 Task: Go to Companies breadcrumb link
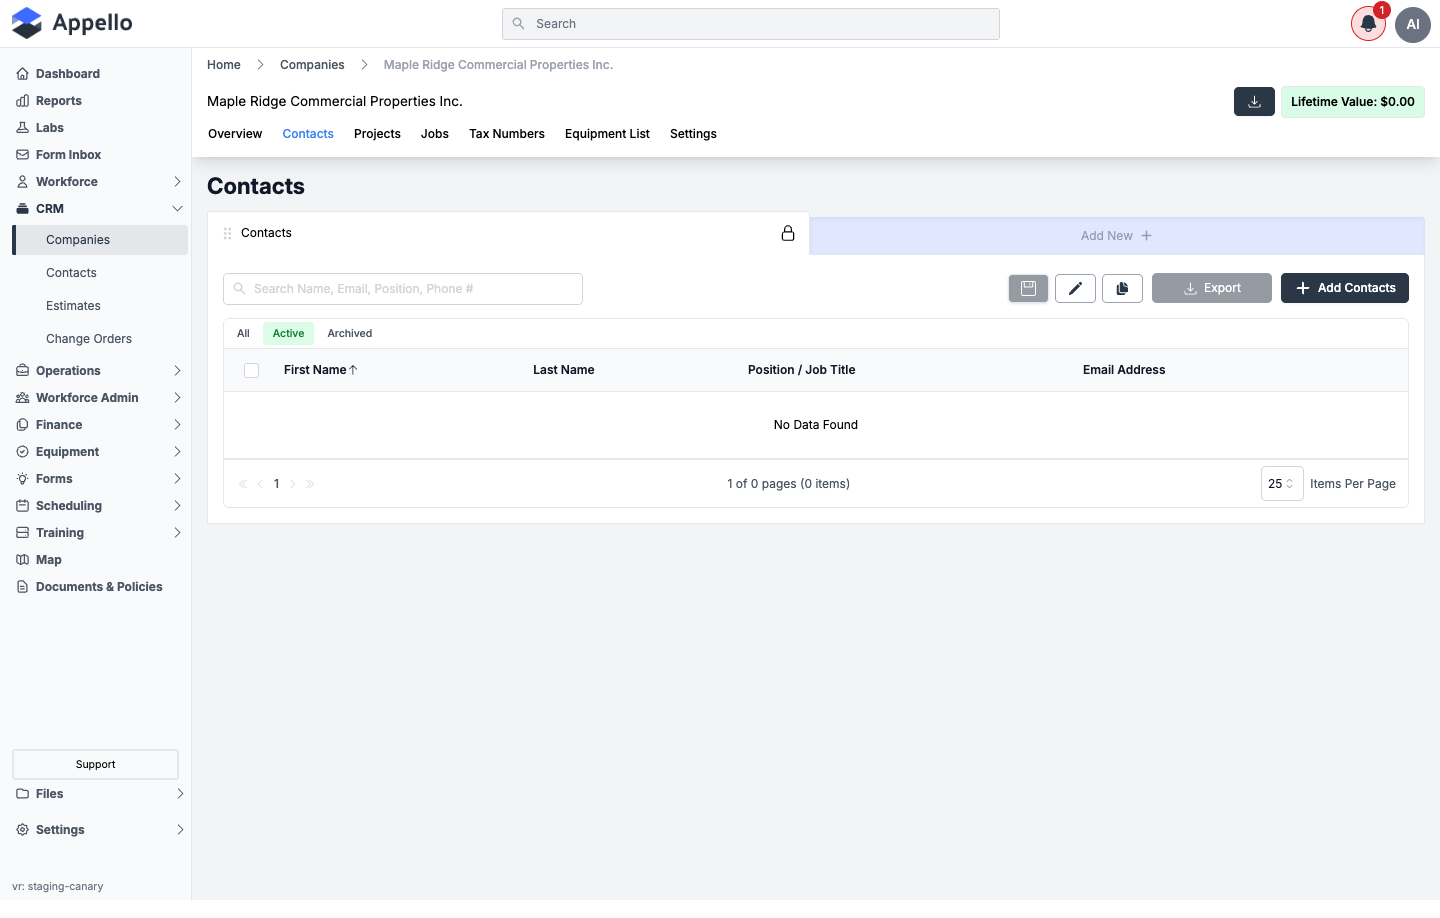[312, 65]
